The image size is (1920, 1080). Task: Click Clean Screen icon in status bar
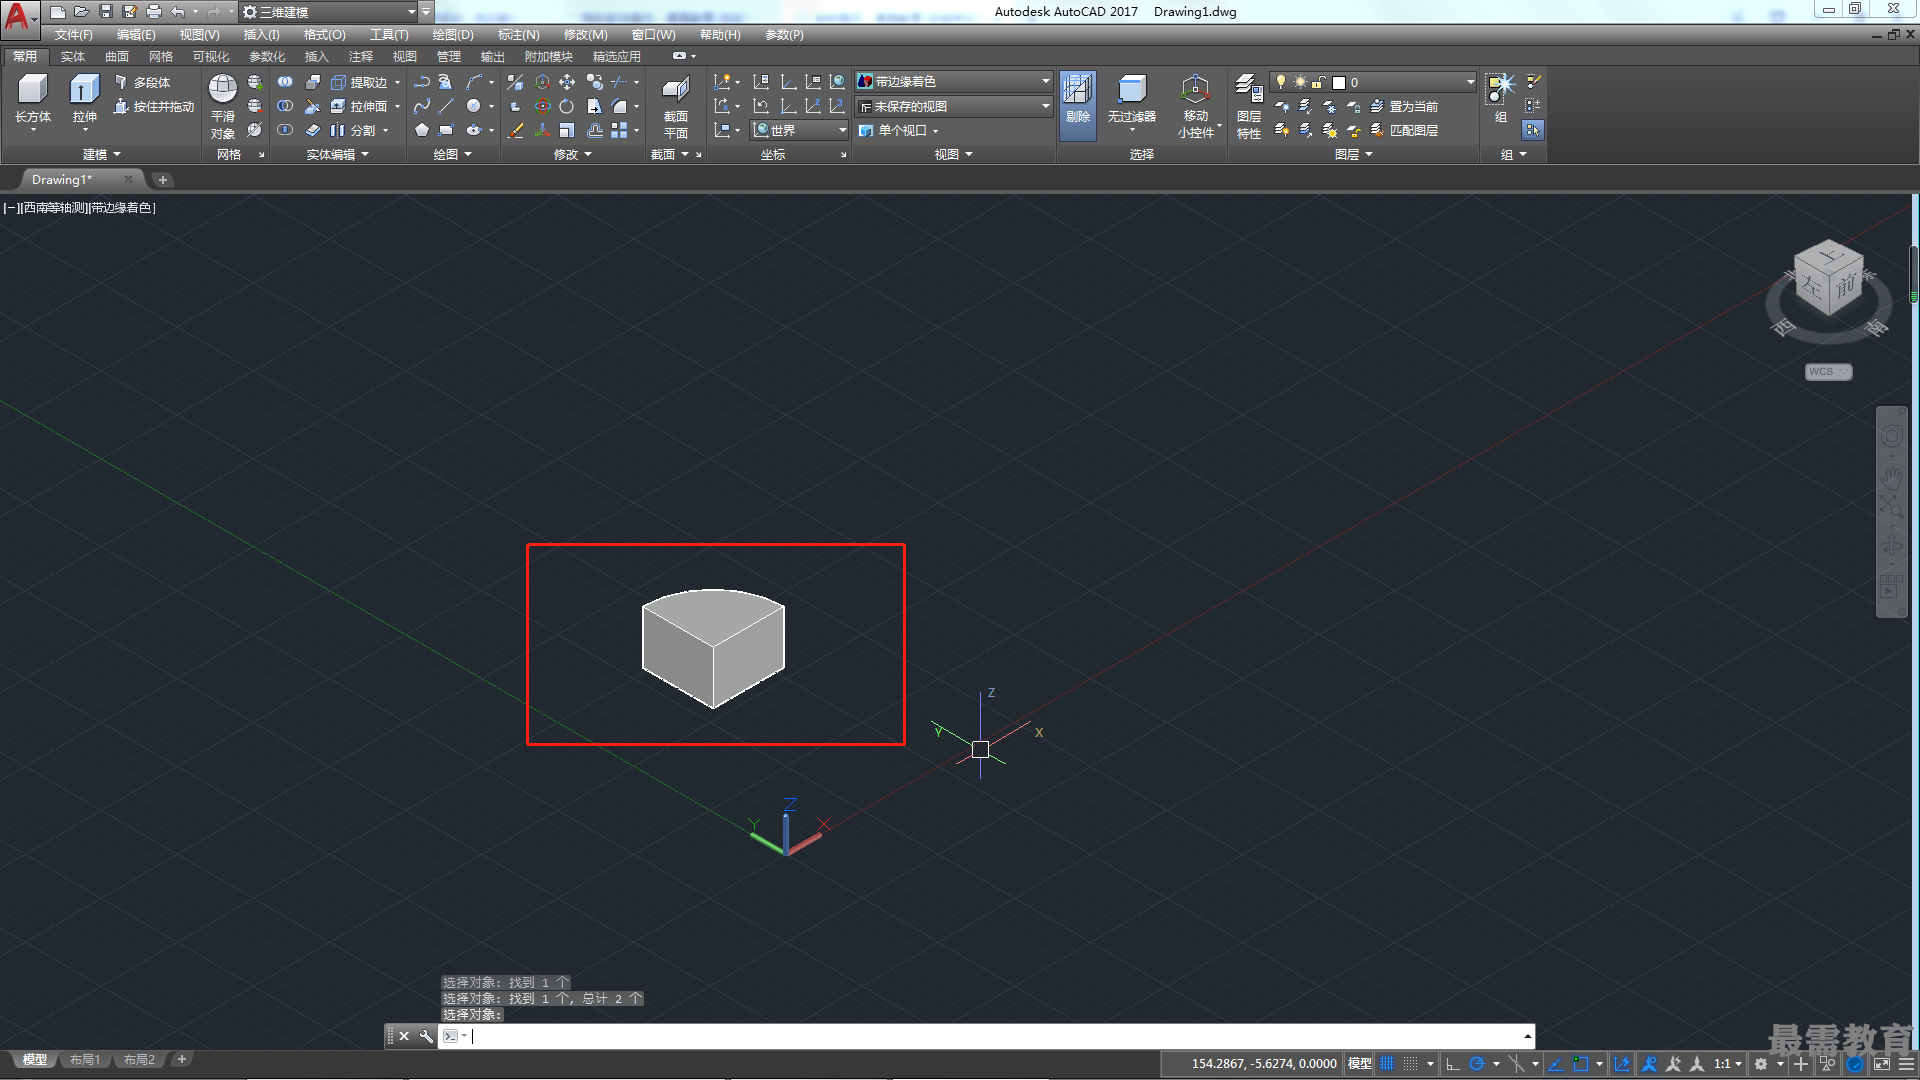click(x=1882, y=1064)
